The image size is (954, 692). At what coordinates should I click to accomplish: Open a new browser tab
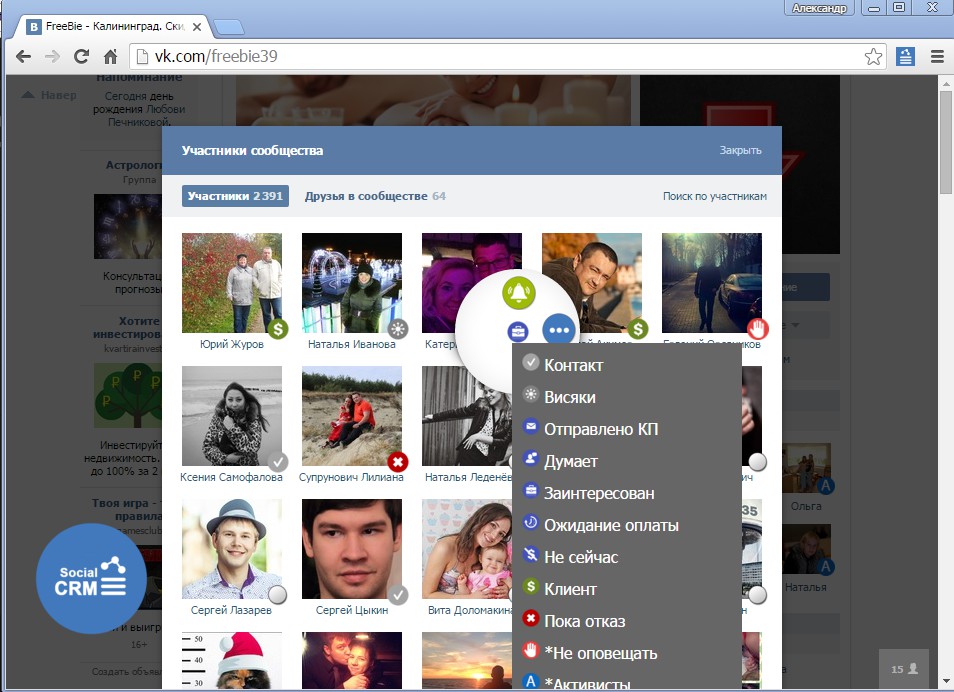pyautogui.click(x=229, y=27)
